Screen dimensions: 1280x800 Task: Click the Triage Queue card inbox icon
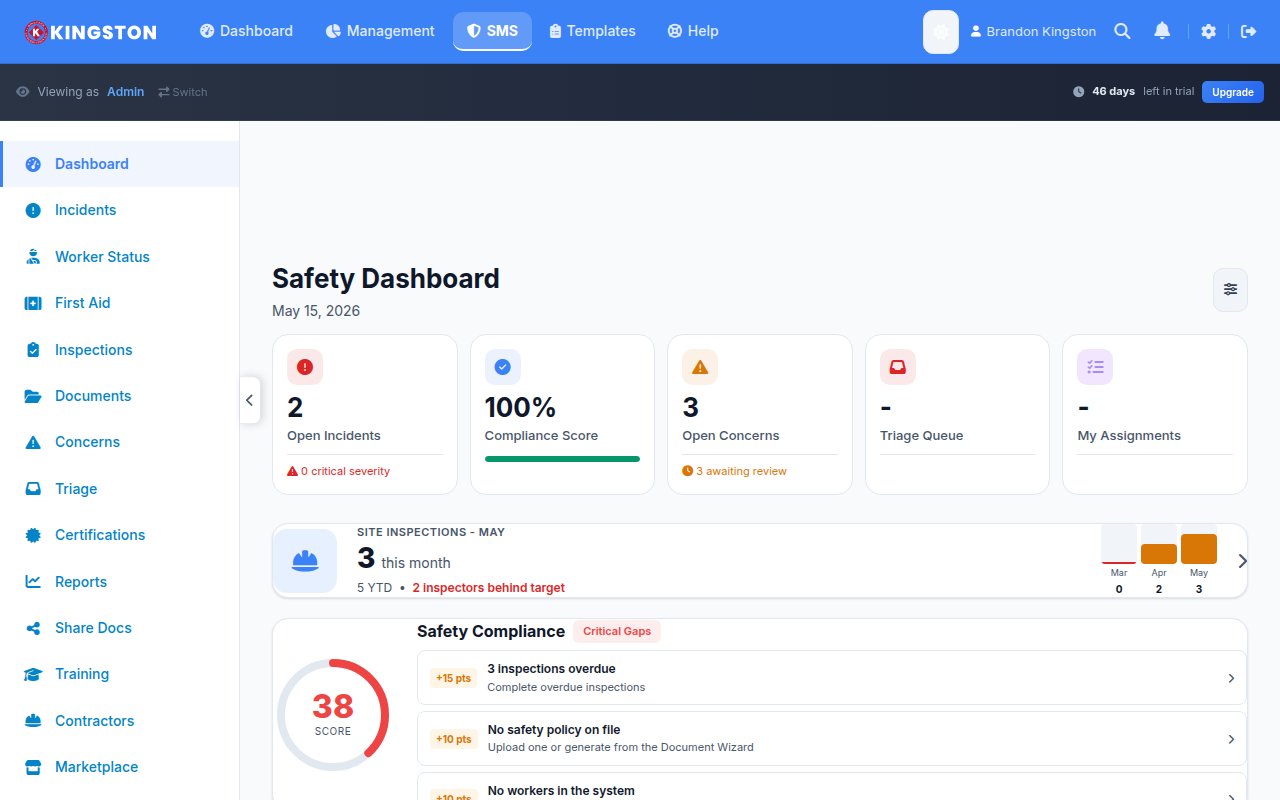point(898,367)
